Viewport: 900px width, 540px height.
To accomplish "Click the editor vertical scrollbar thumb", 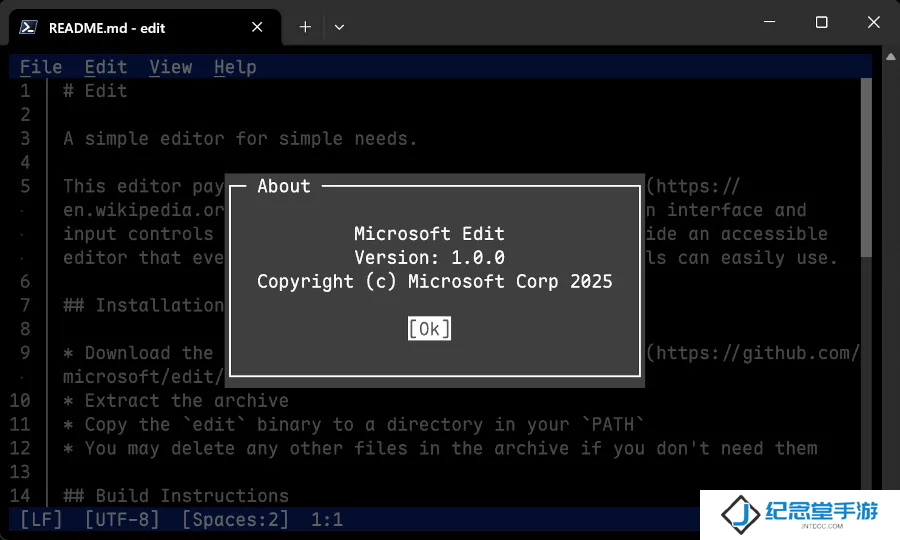I will (x=866, y=168).
